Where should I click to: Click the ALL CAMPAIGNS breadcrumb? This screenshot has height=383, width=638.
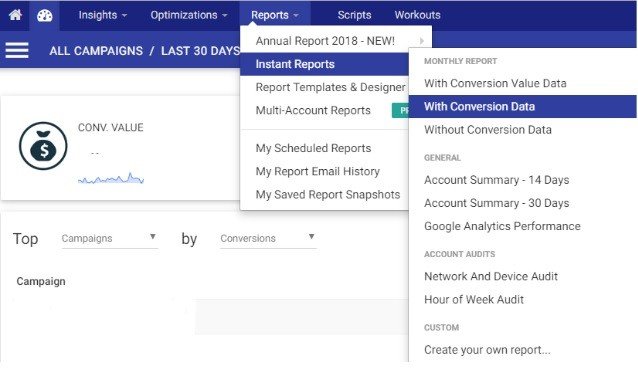(x=96, y=51)
